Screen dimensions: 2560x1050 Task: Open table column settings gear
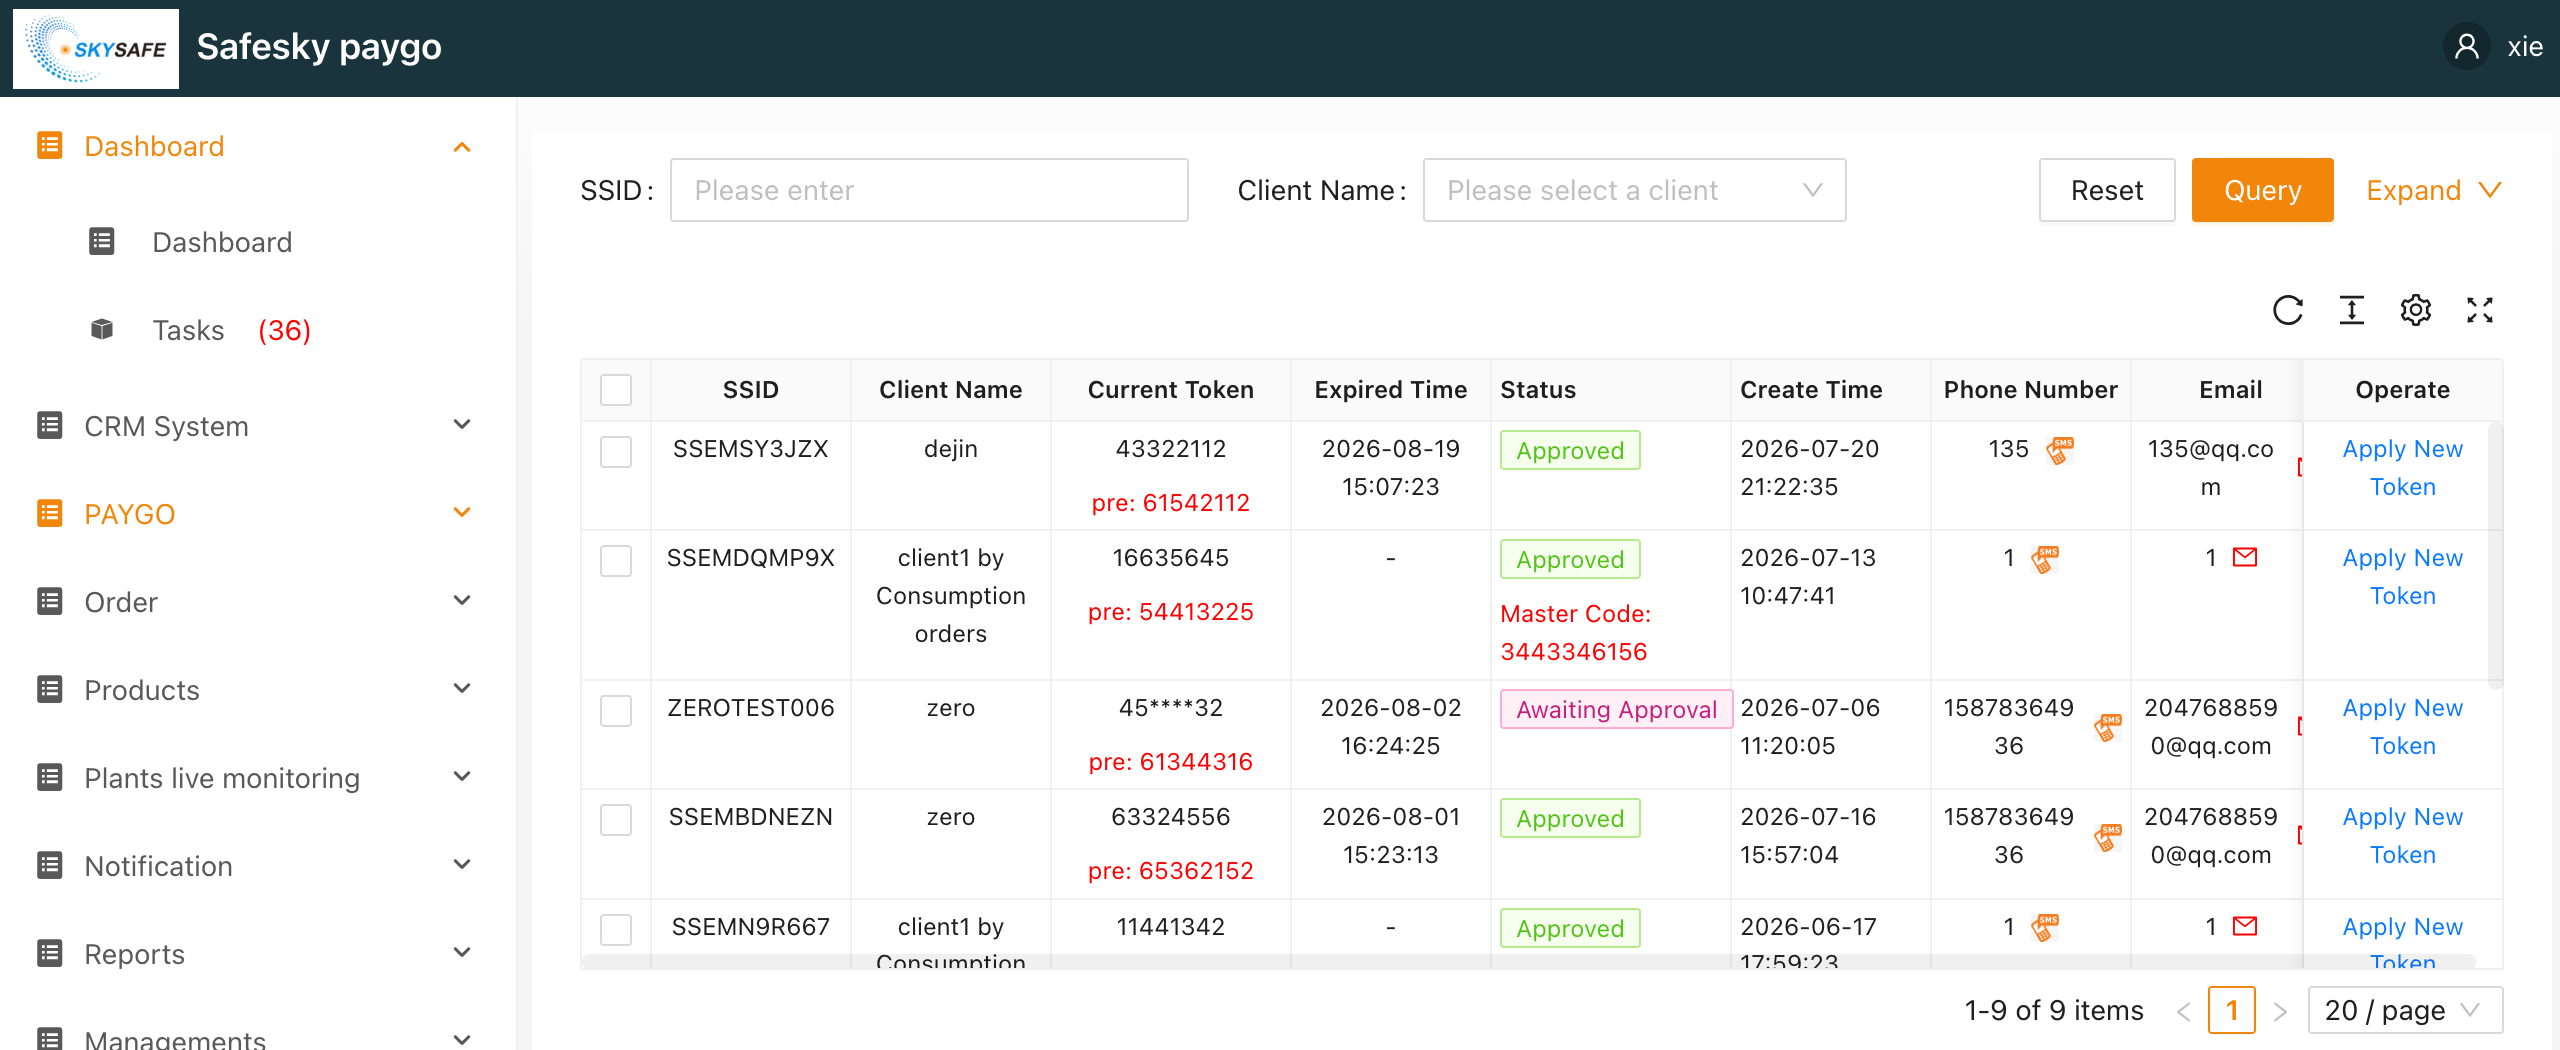click(x=2415, y=310)
